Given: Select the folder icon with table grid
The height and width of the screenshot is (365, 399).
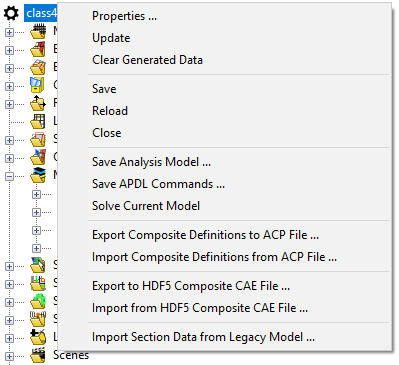Looking at the screenshot, I should click(x=38, y=122).
